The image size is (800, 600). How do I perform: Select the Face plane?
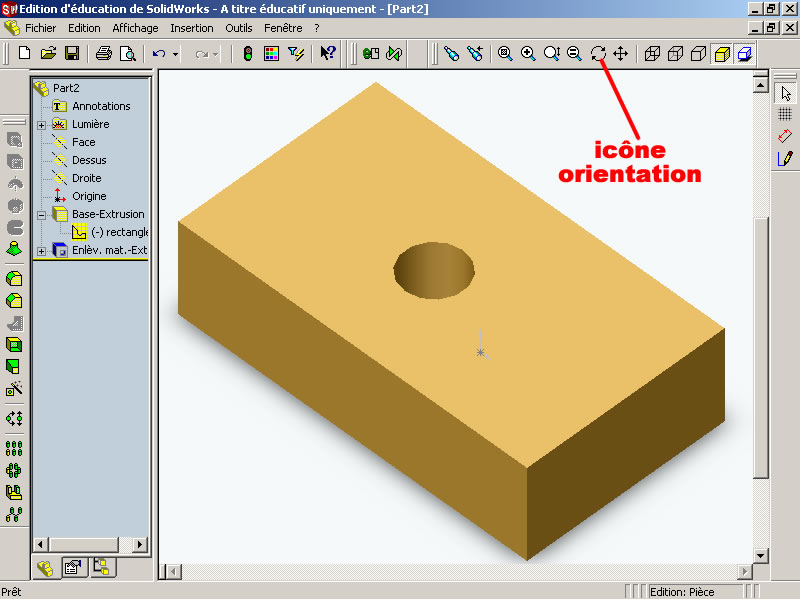pos(84,142)
